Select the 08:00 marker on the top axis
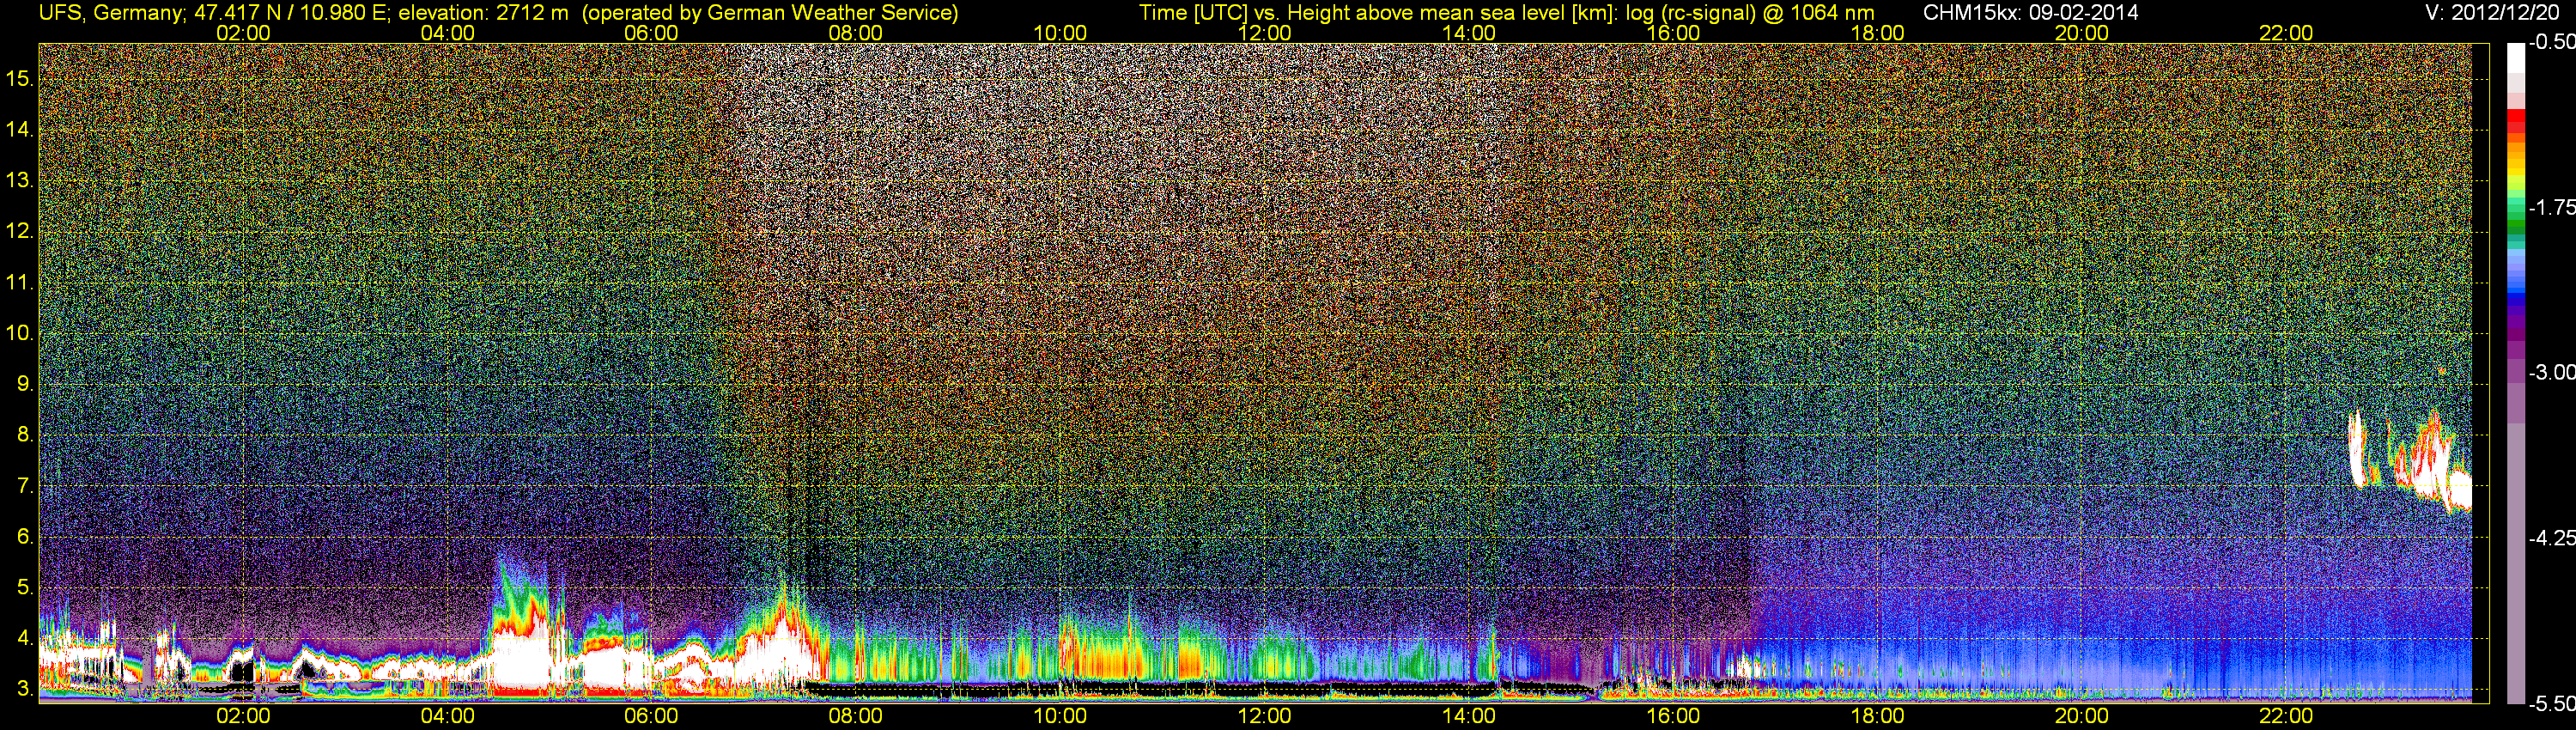Image resolution: width=2576 pixels, height=730 pixels. tap(855, 33)
